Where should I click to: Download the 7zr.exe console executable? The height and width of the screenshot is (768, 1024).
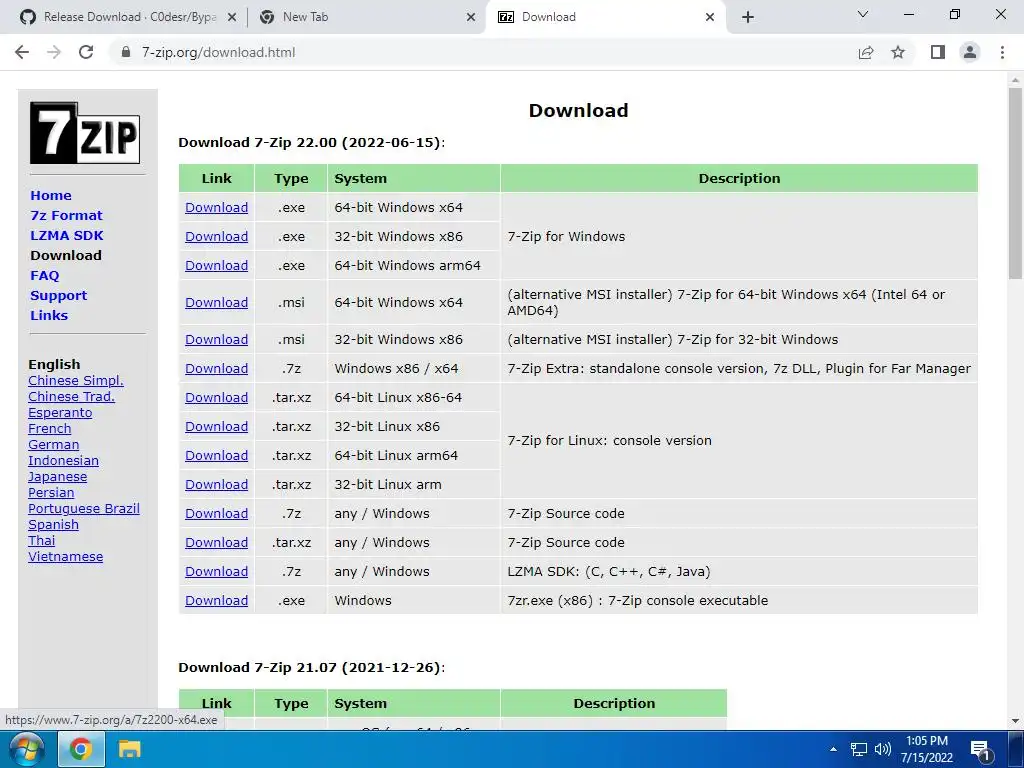click(216, 601)
